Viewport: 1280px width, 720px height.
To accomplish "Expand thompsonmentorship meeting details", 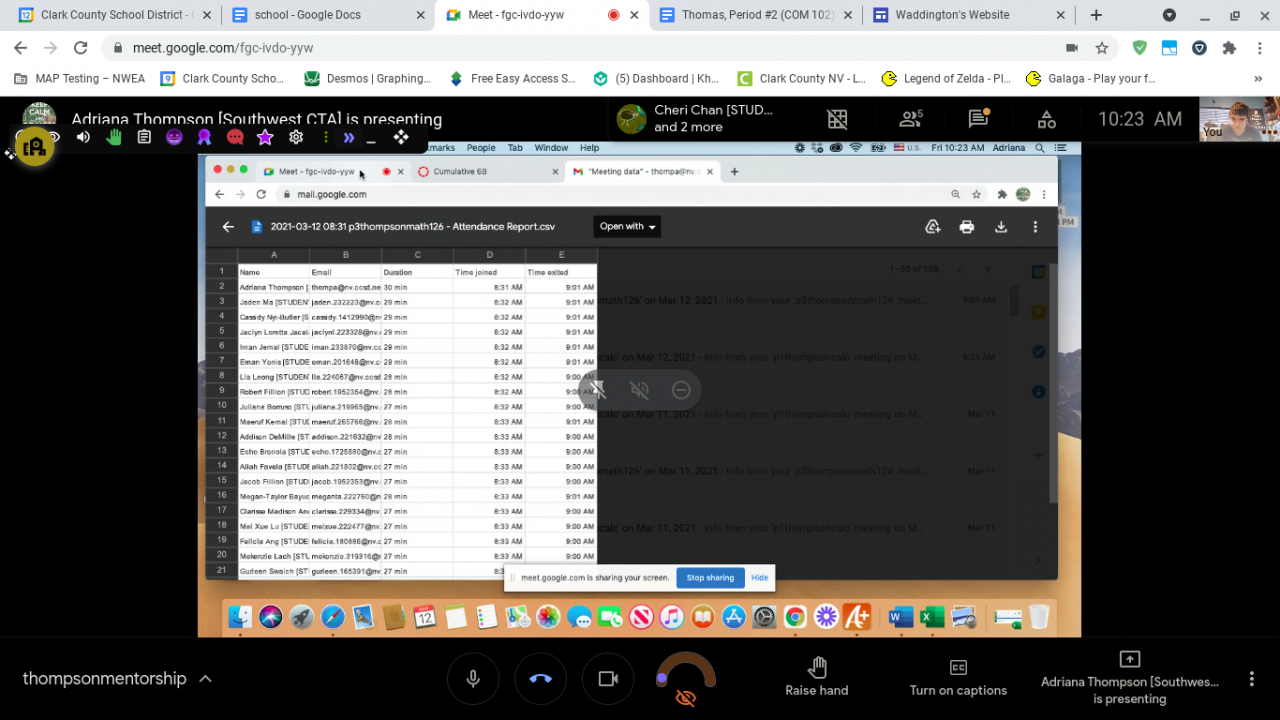I will [118, 679].
